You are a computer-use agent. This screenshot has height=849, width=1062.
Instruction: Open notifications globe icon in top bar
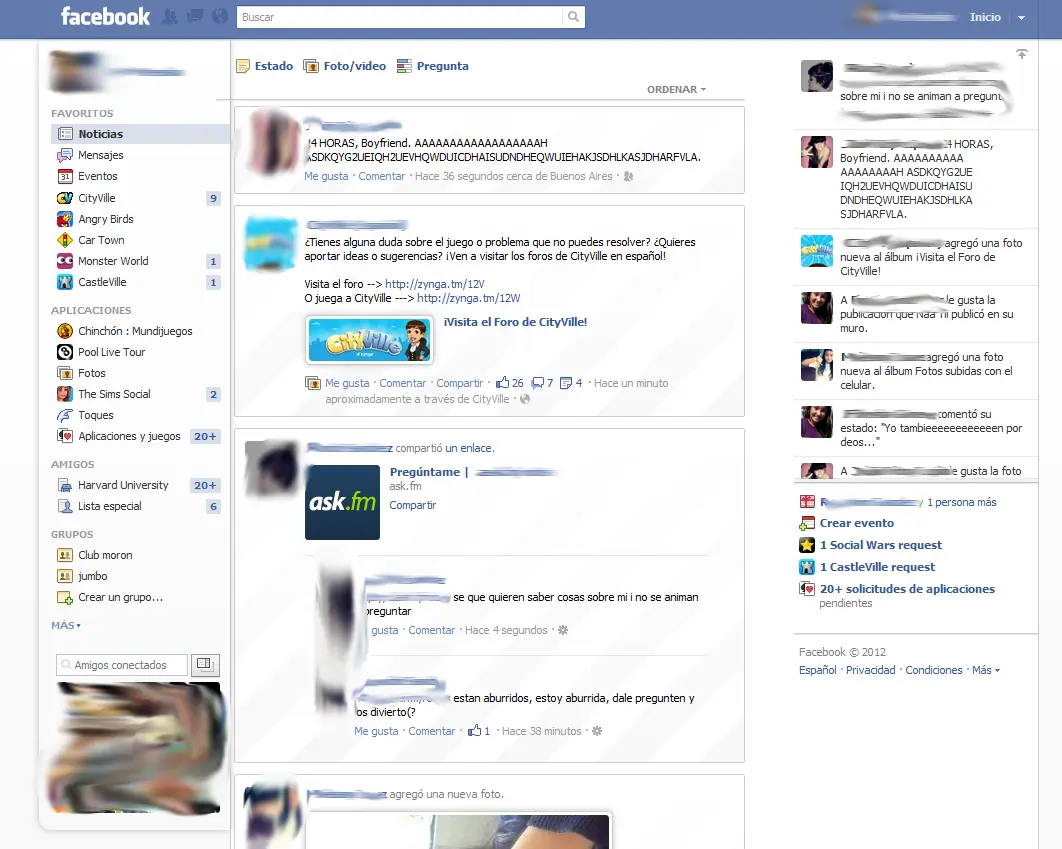(220, 16)
